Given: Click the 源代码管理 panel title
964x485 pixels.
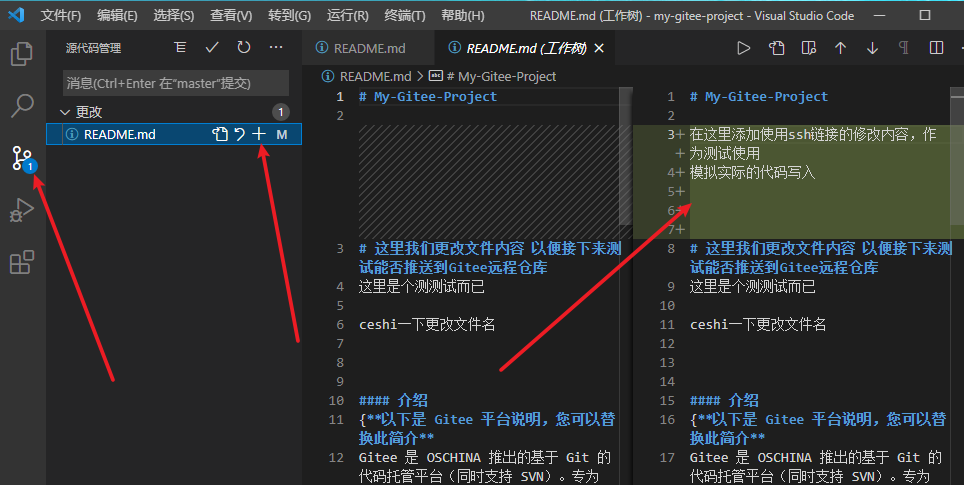Looking at the screenshot, I should (x=93, y=48).
